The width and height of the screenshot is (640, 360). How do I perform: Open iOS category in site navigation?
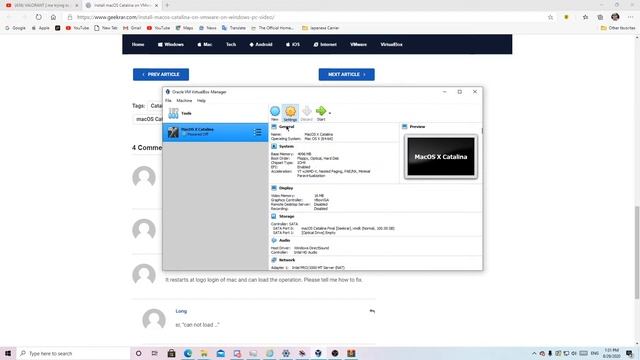point(293,44)
